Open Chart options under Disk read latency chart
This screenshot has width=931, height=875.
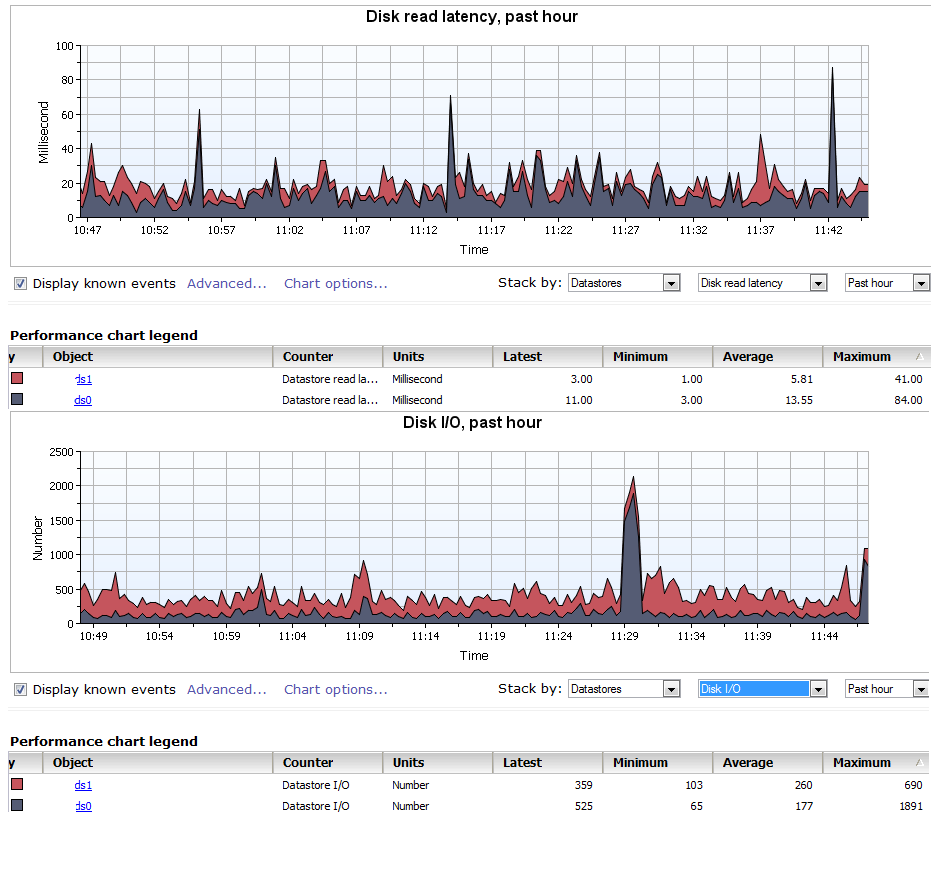pos(335,284)
